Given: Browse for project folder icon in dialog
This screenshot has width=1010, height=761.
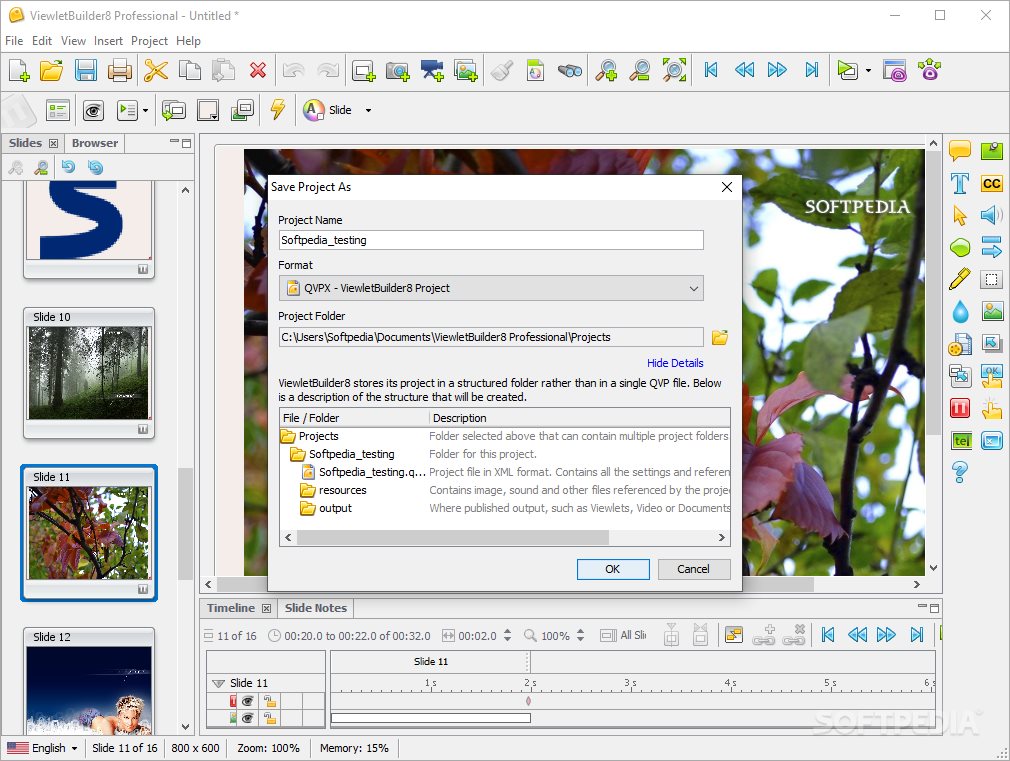Looking at the screenshot, I should pyautogui.click(x=719, y=337).
